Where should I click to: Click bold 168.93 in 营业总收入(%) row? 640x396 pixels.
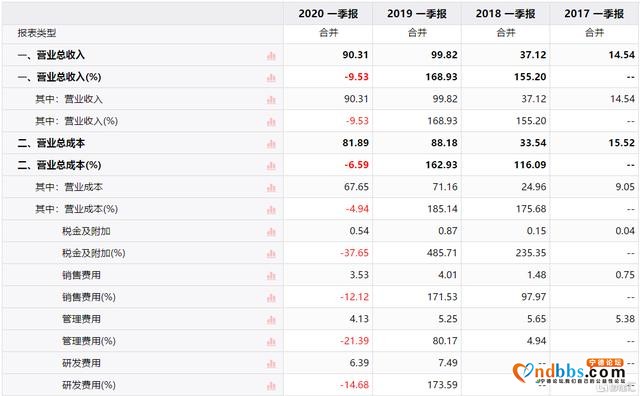pos(441,77)
